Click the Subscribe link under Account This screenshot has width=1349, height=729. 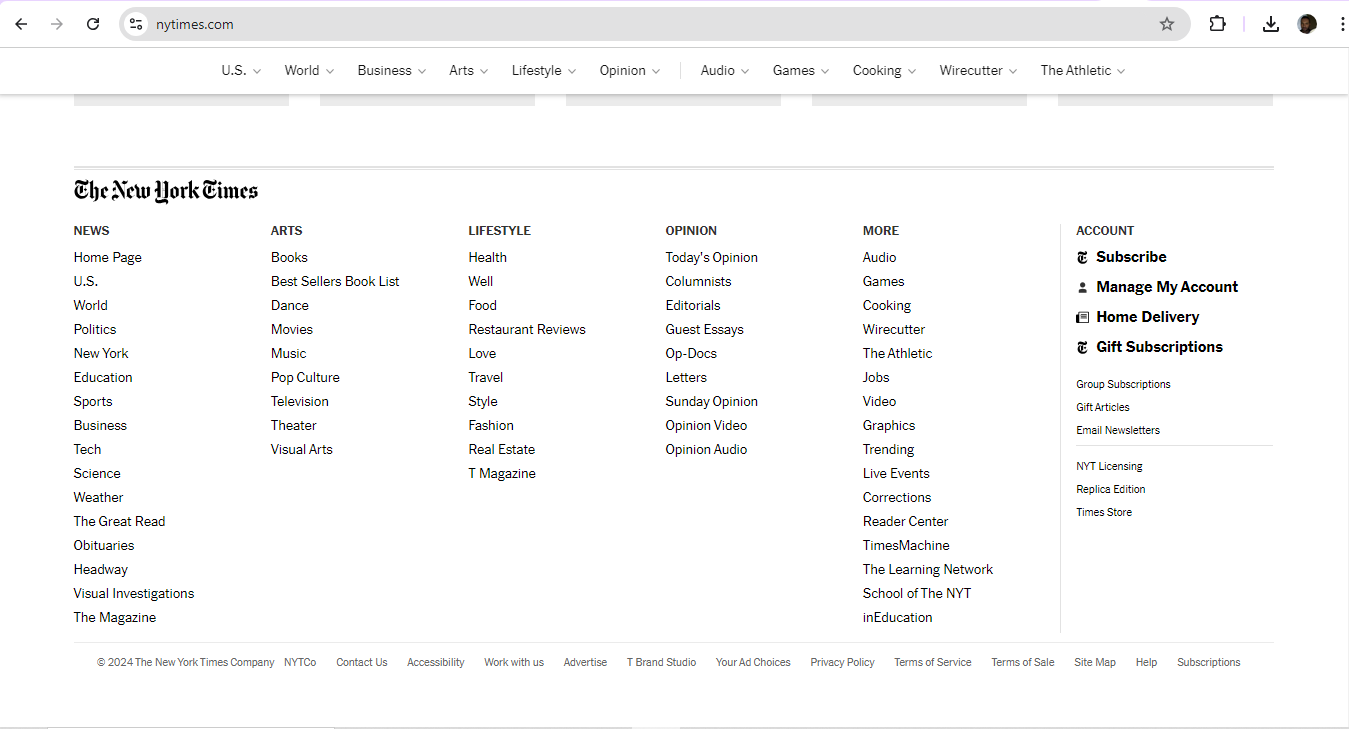coord(1130,257)
